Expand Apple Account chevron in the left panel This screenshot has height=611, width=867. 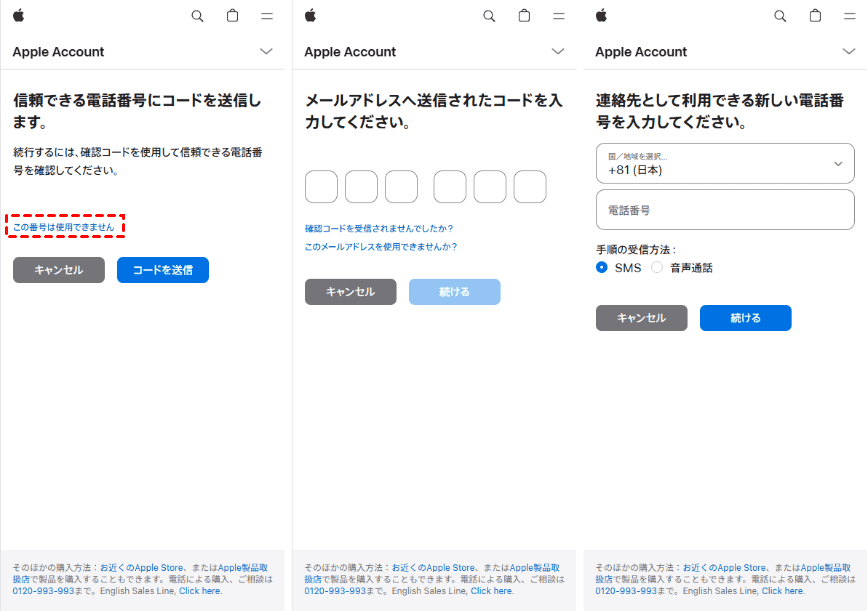click(x=266, y=51)
